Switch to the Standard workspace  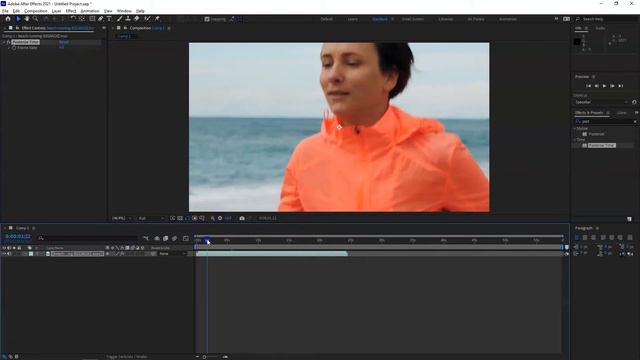(380, 19)
